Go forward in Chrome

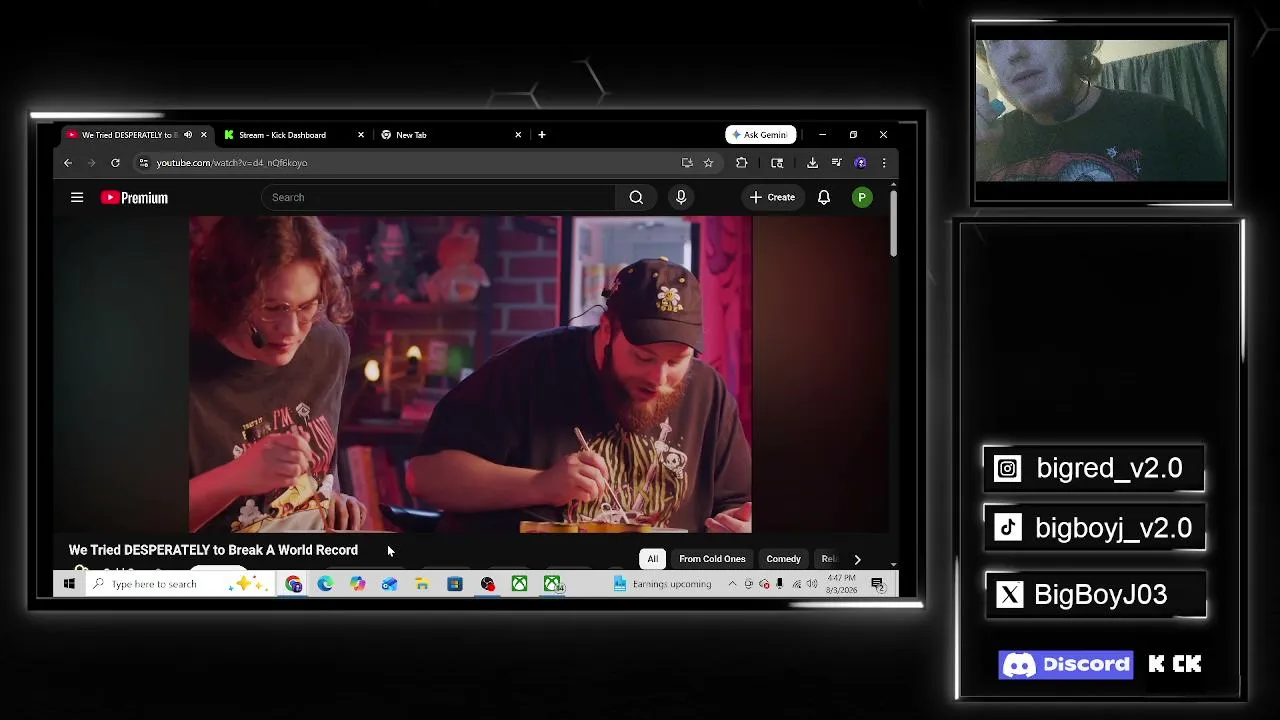[91, 163]
